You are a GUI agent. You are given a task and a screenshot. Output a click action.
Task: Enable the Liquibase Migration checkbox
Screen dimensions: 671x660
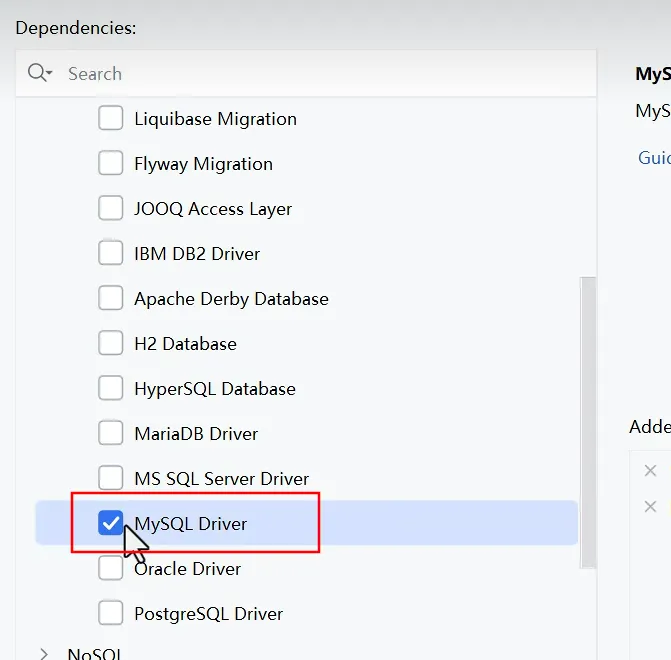[x=110, y=119]
